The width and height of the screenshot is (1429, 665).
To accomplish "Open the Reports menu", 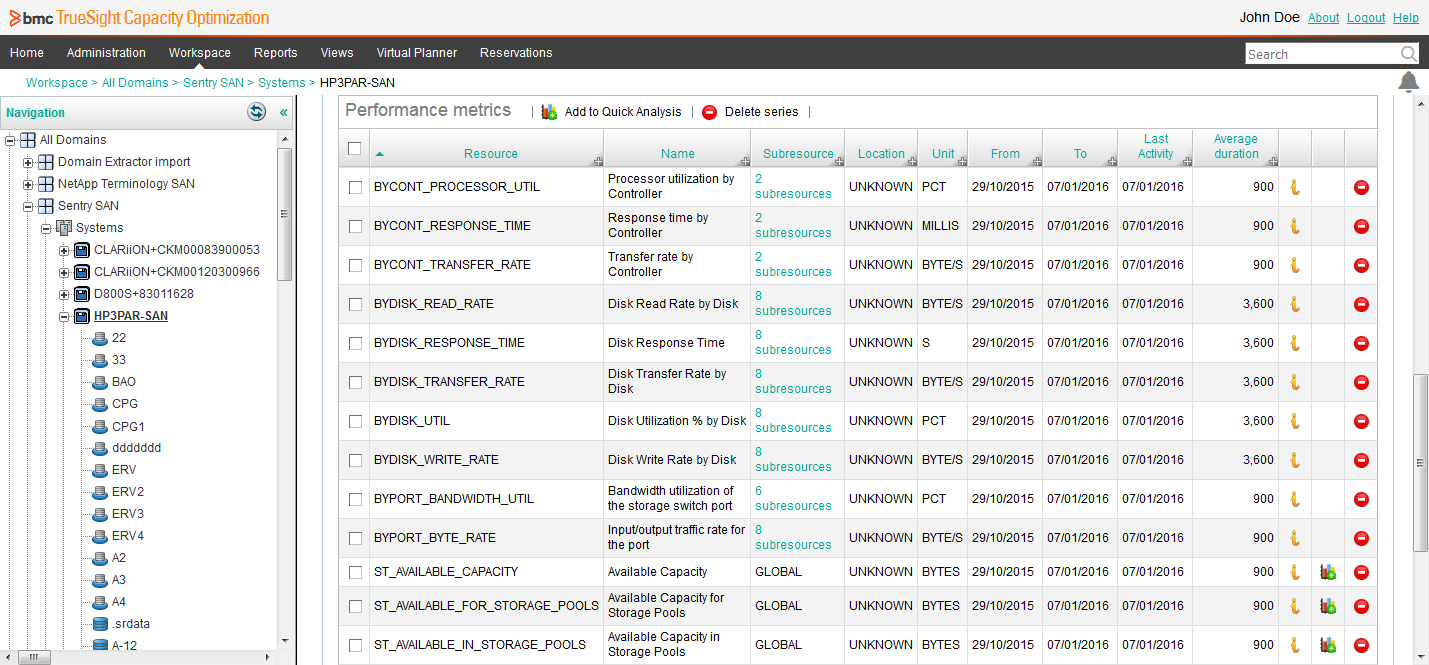I will (276, 53).
